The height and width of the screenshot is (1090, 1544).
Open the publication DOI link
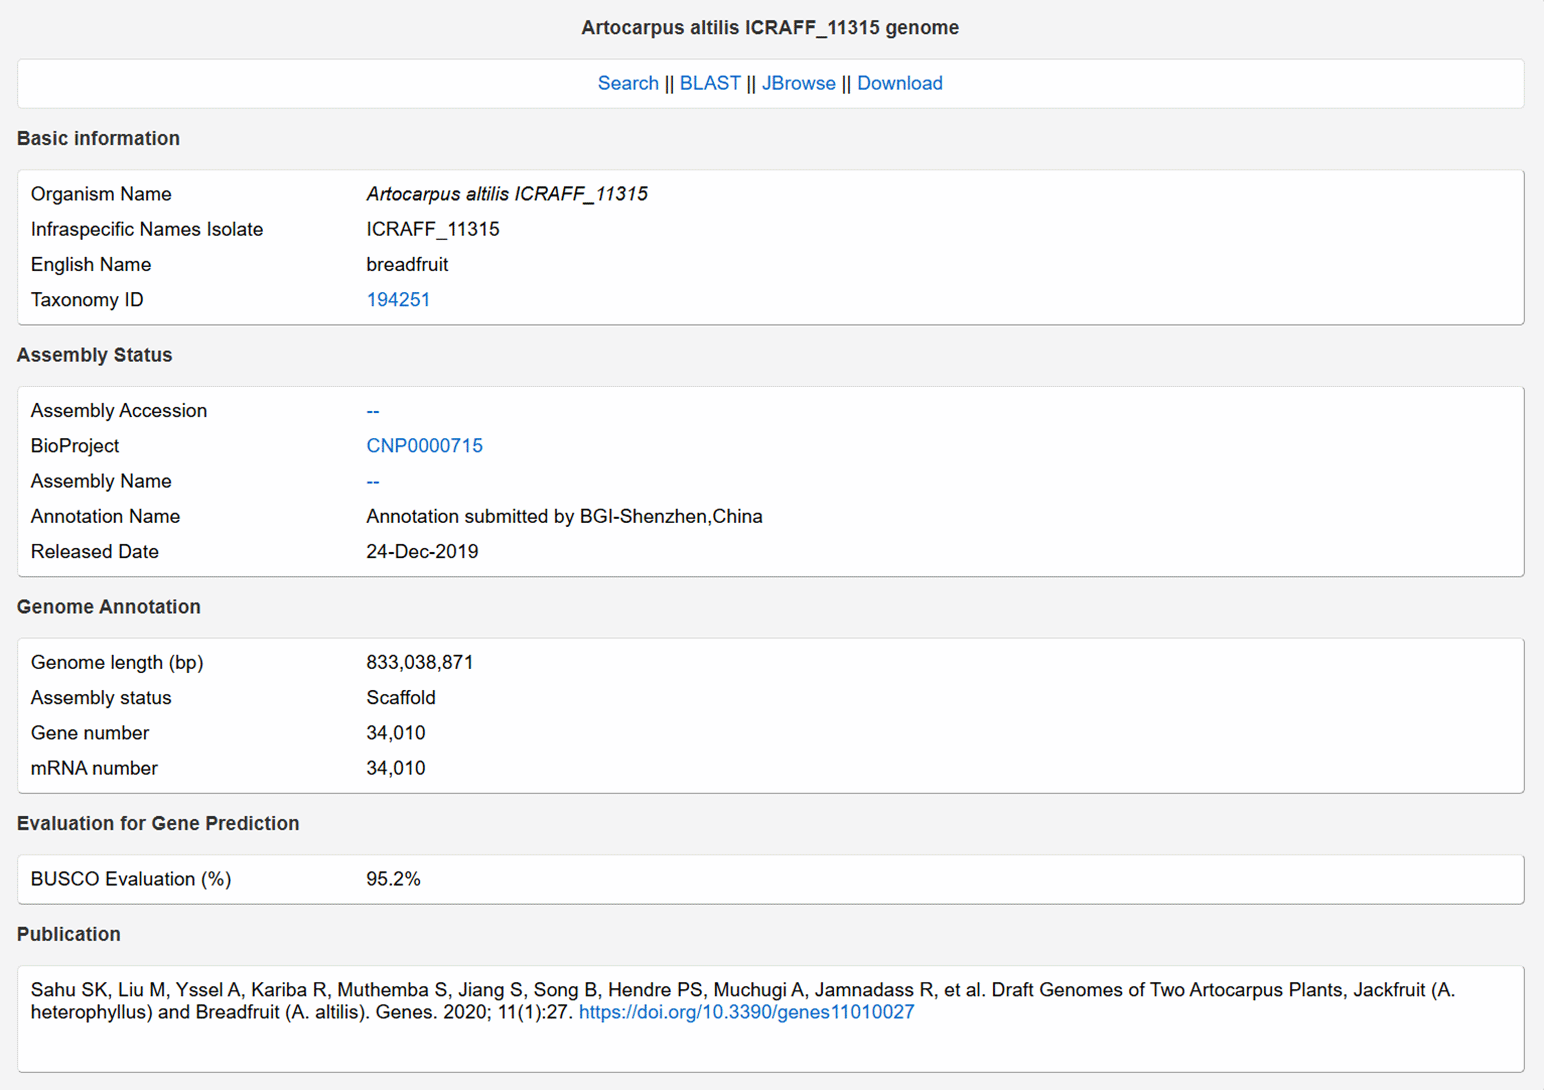click(746, 1012)
